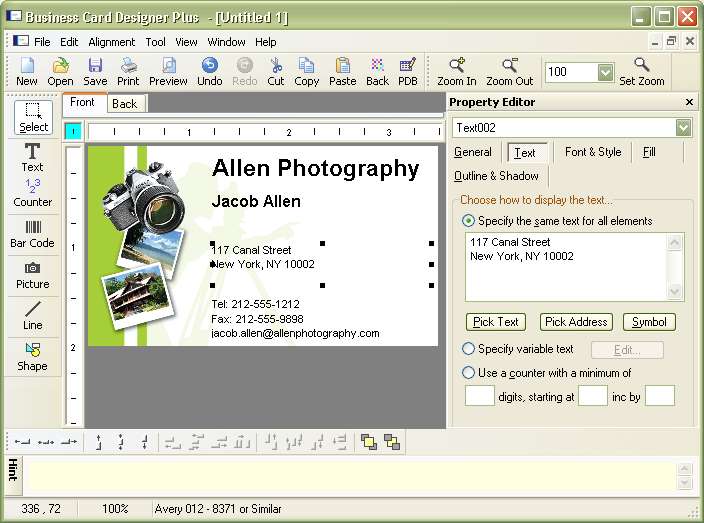704x523 pixels.
Task: Select the Text tool in left toolbar
Action: click(33, 157)
